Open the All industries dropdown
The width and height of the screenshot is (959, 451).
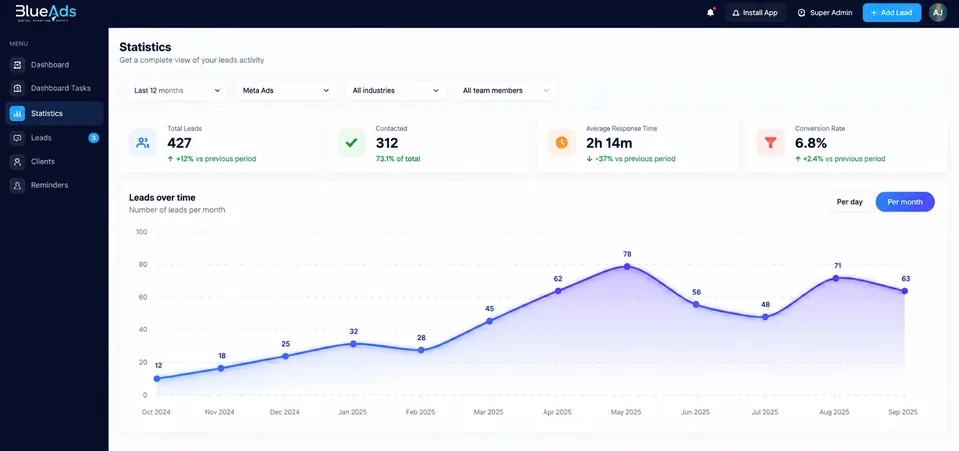point(396,91)
